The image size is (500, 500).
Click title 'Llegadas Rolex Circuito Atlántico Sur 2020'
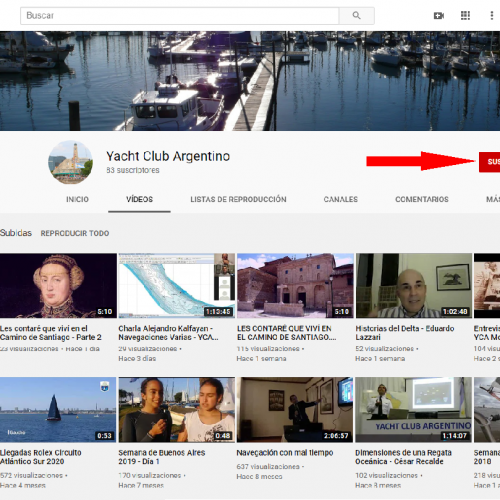click(41, 457)
